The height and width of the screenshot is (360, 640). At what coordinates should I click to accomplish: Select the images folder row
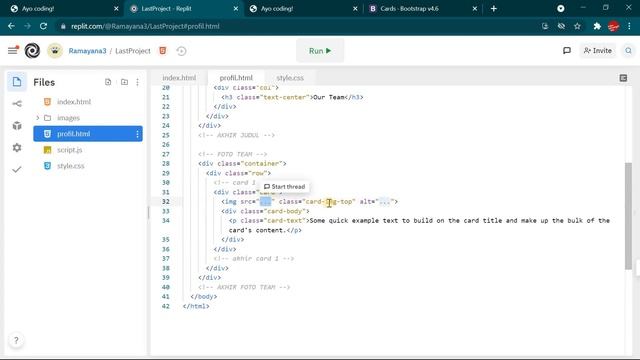coord(88,118)
